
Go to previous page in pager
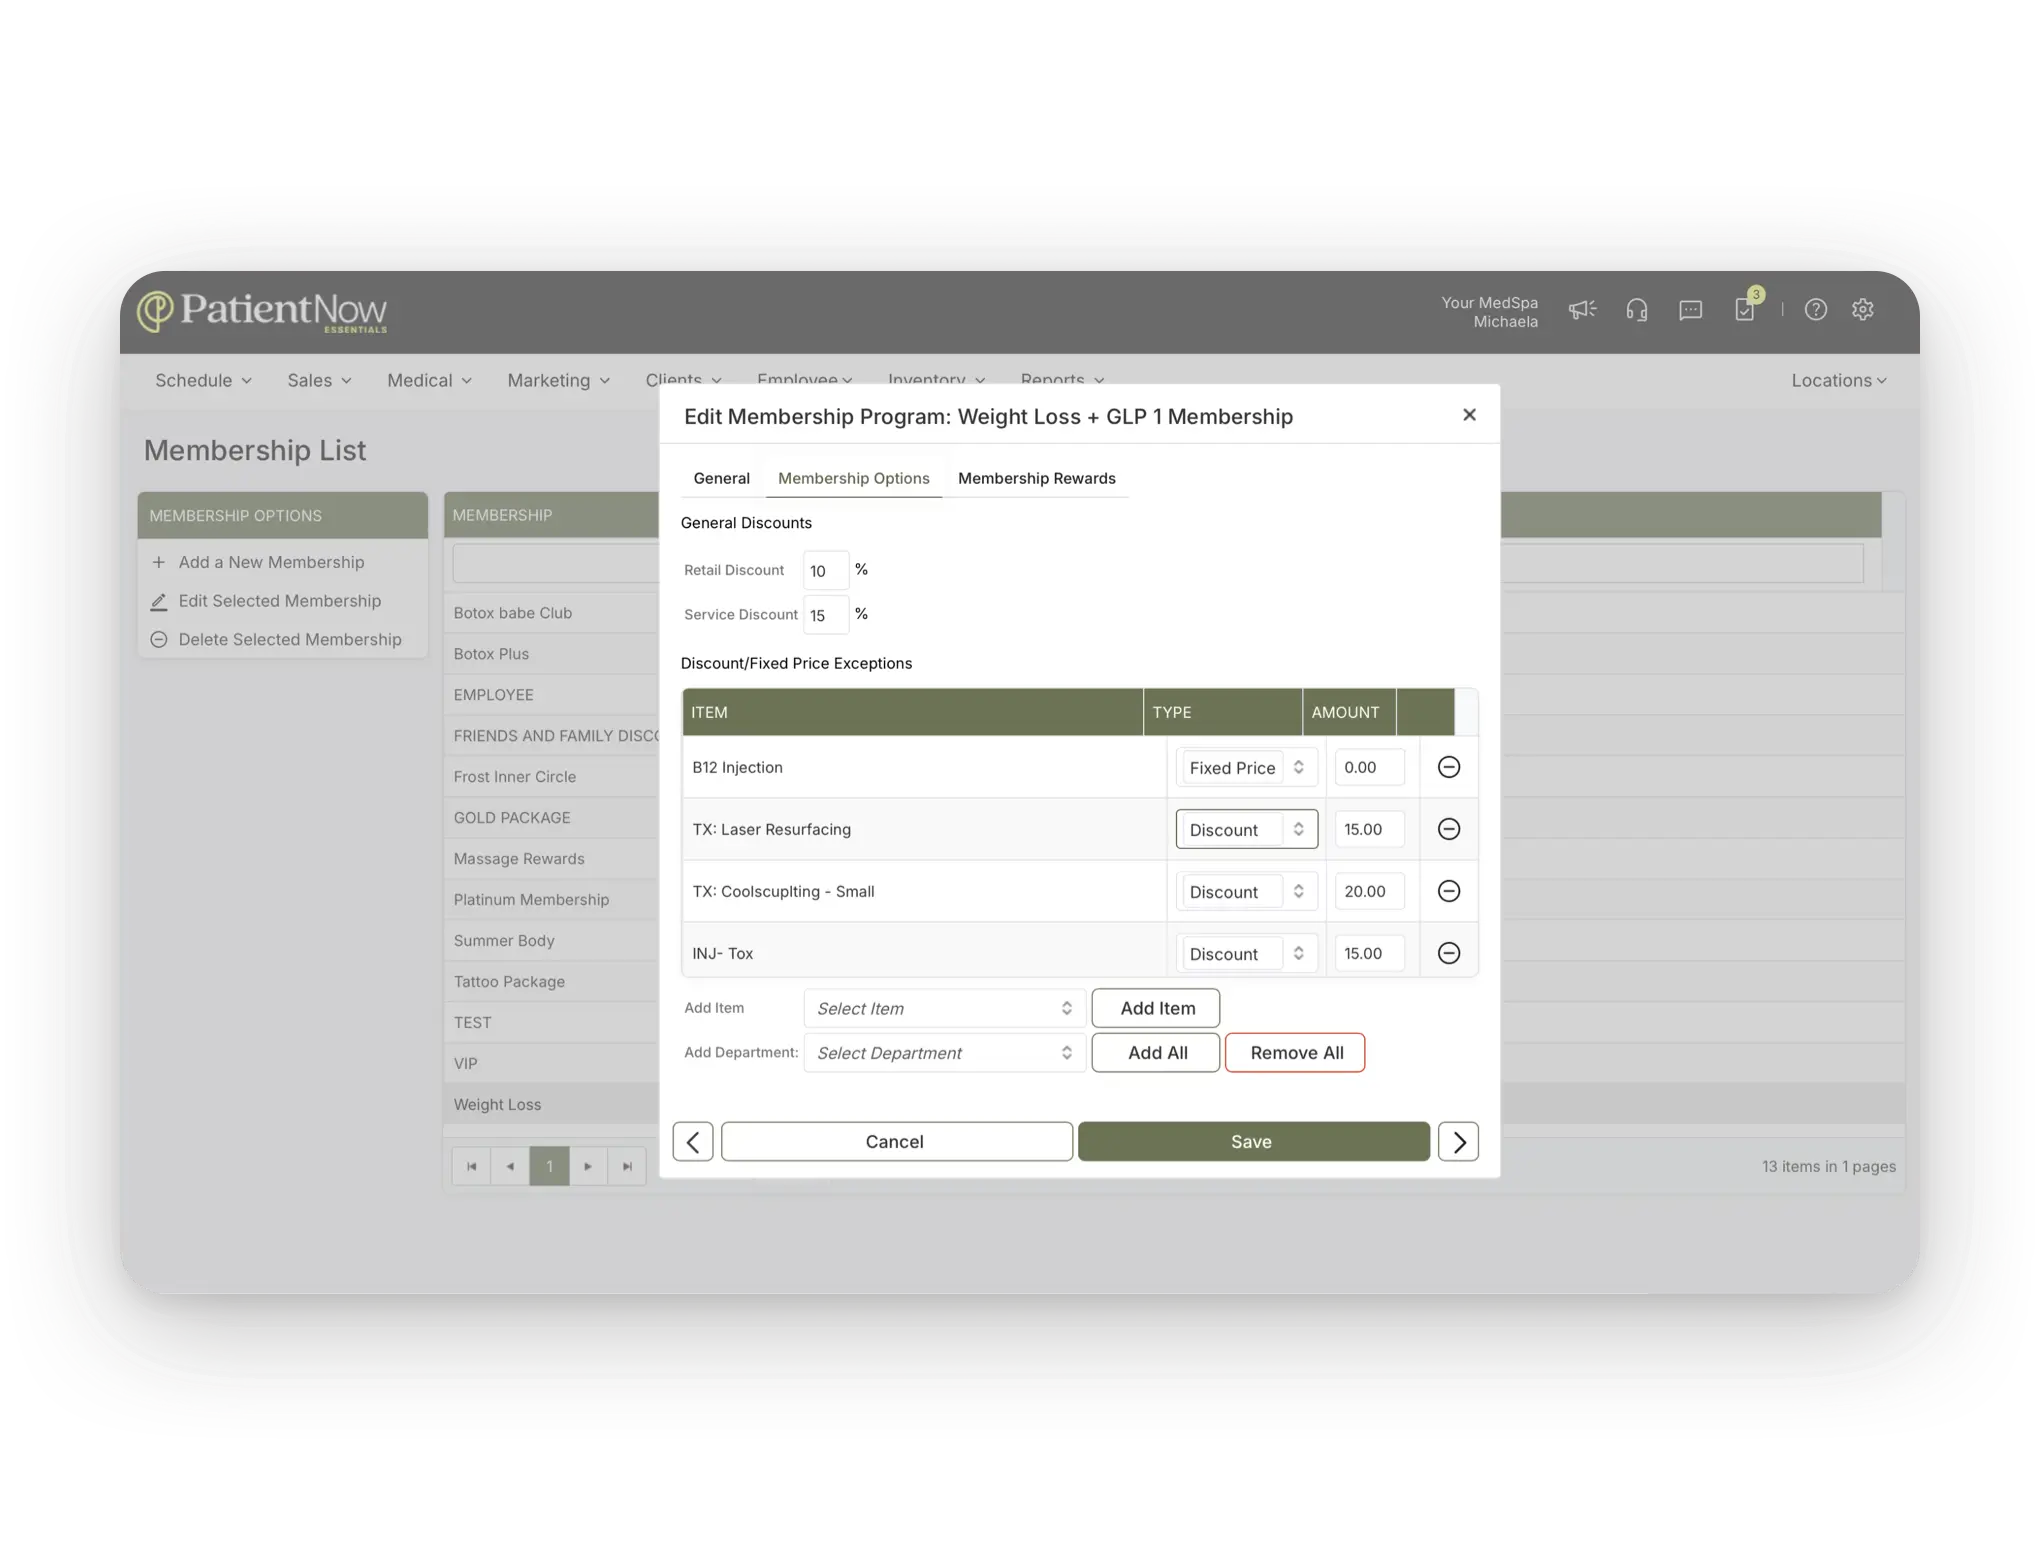(510, 1166)
